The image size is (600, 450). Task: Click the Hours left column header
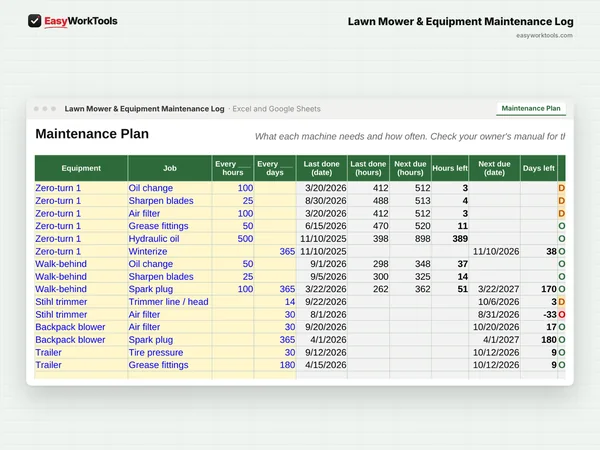(450, 168)
